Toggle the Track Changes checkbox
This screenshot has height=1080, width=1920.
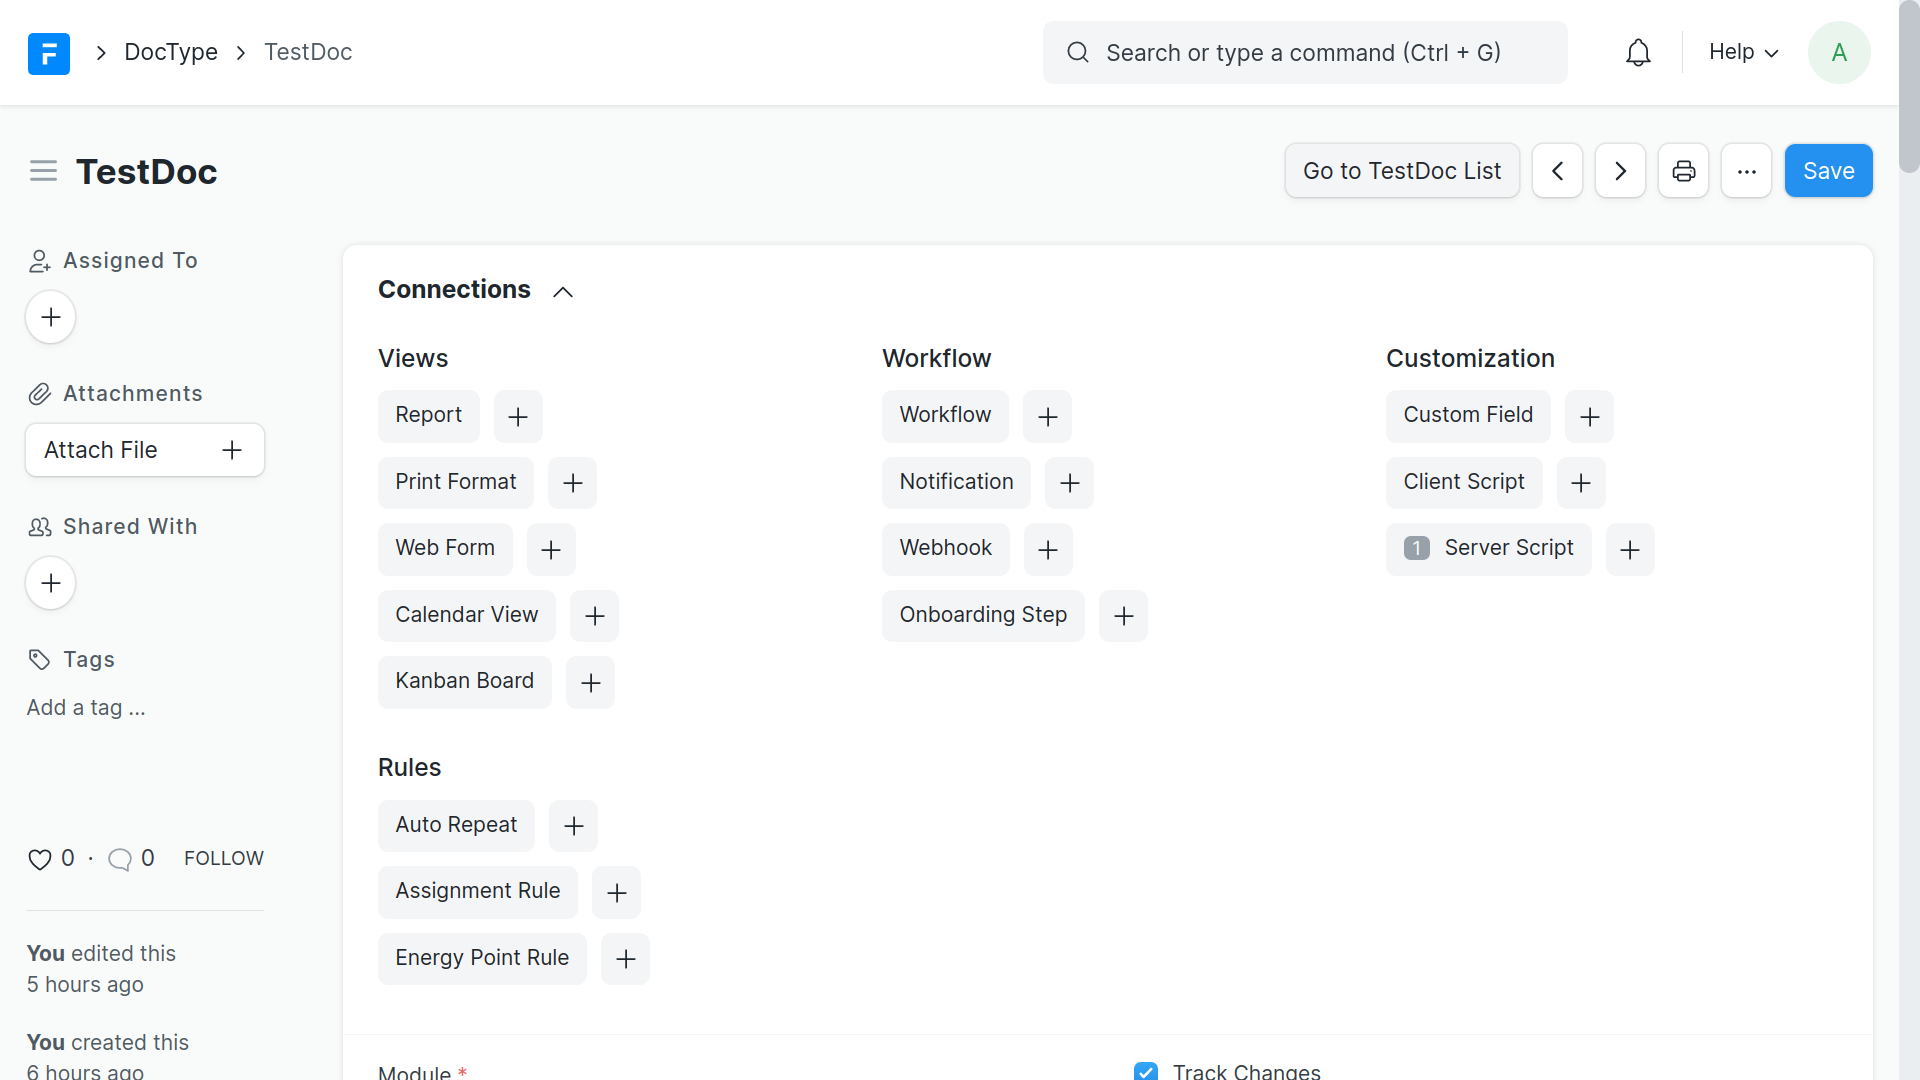pyautogui.click(x=1146, y=1071)
